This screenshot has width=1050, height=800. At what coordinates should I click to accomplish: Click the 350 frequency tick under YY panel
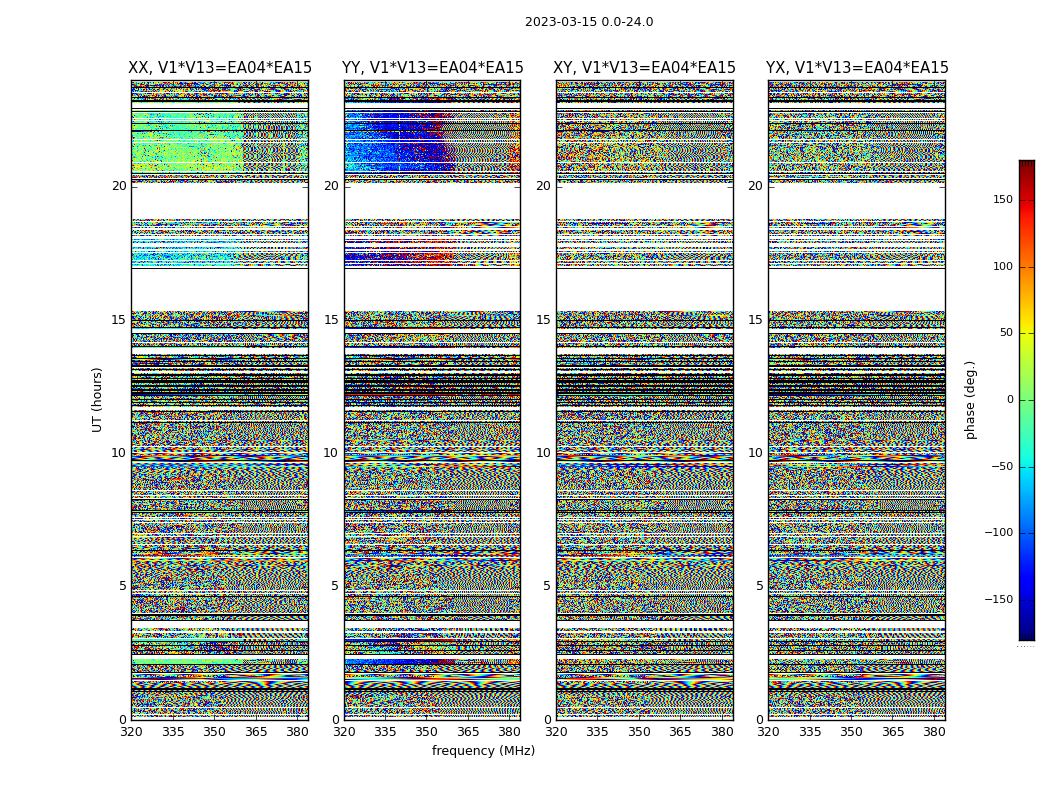pyautogui.click(x=427, y=732)
